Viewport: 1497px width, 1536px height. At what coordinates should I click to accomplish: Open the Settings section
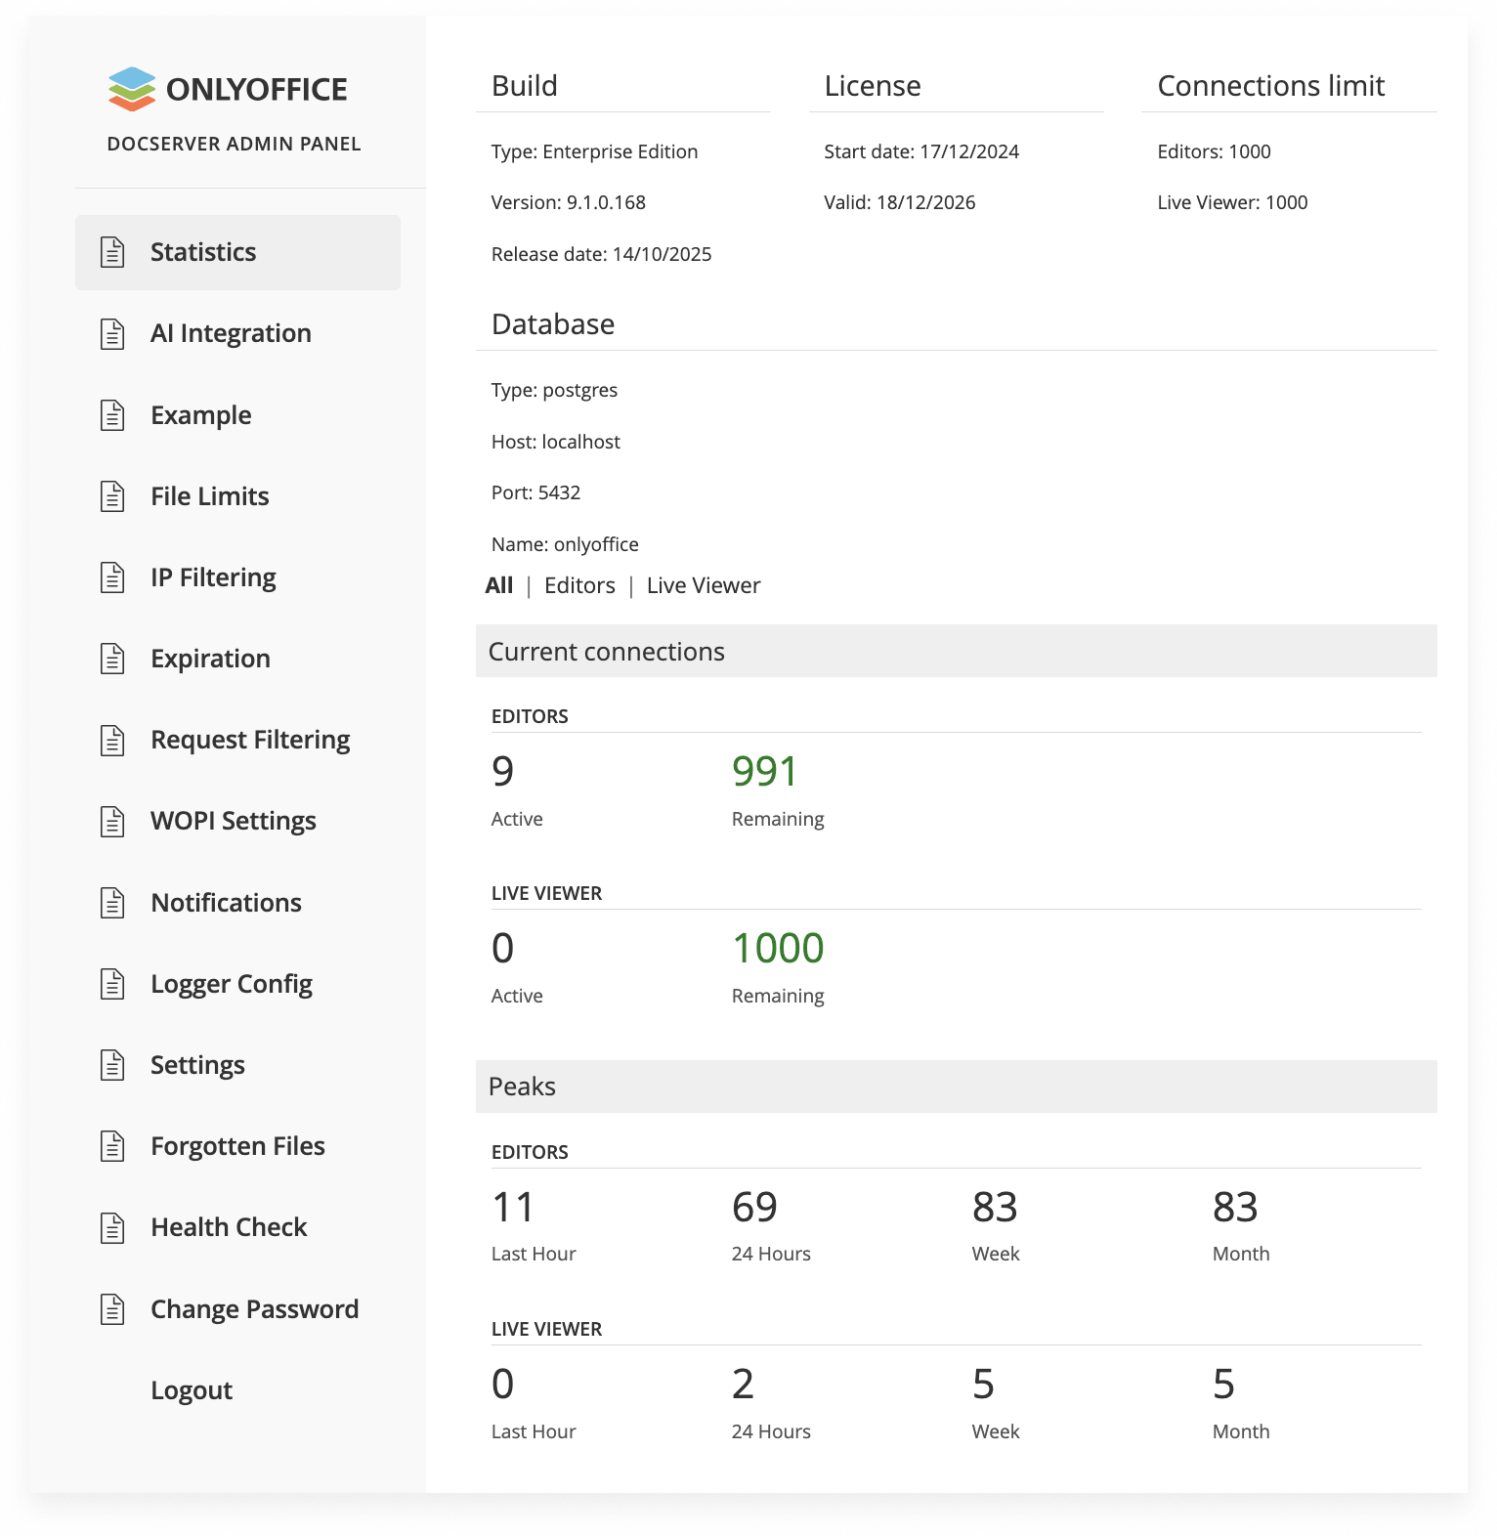(x=197, y=1065)
